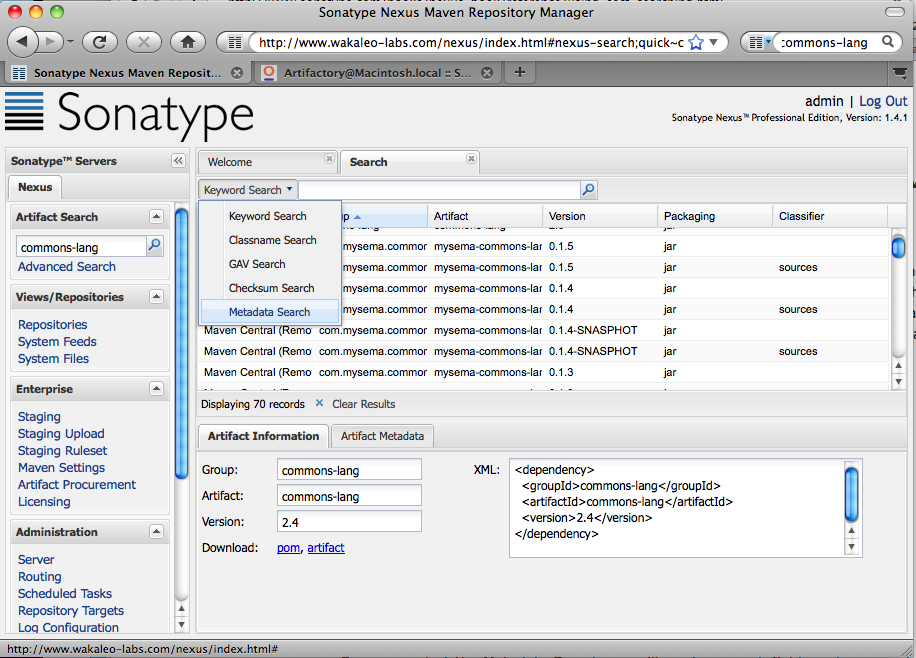Open the Repositories view
Viewport: 916px width, 658px height.
tap(53, 324)
